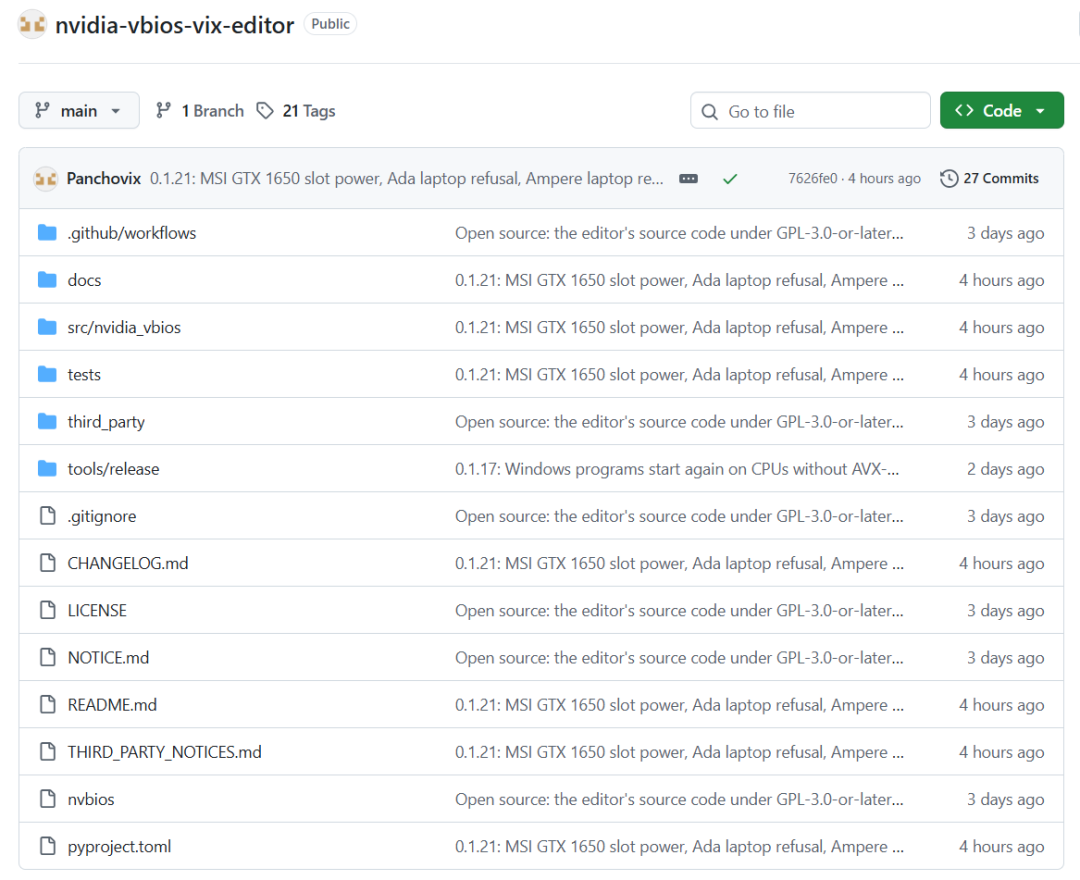Click the file icon for NOTICE.md

point(48,657)
